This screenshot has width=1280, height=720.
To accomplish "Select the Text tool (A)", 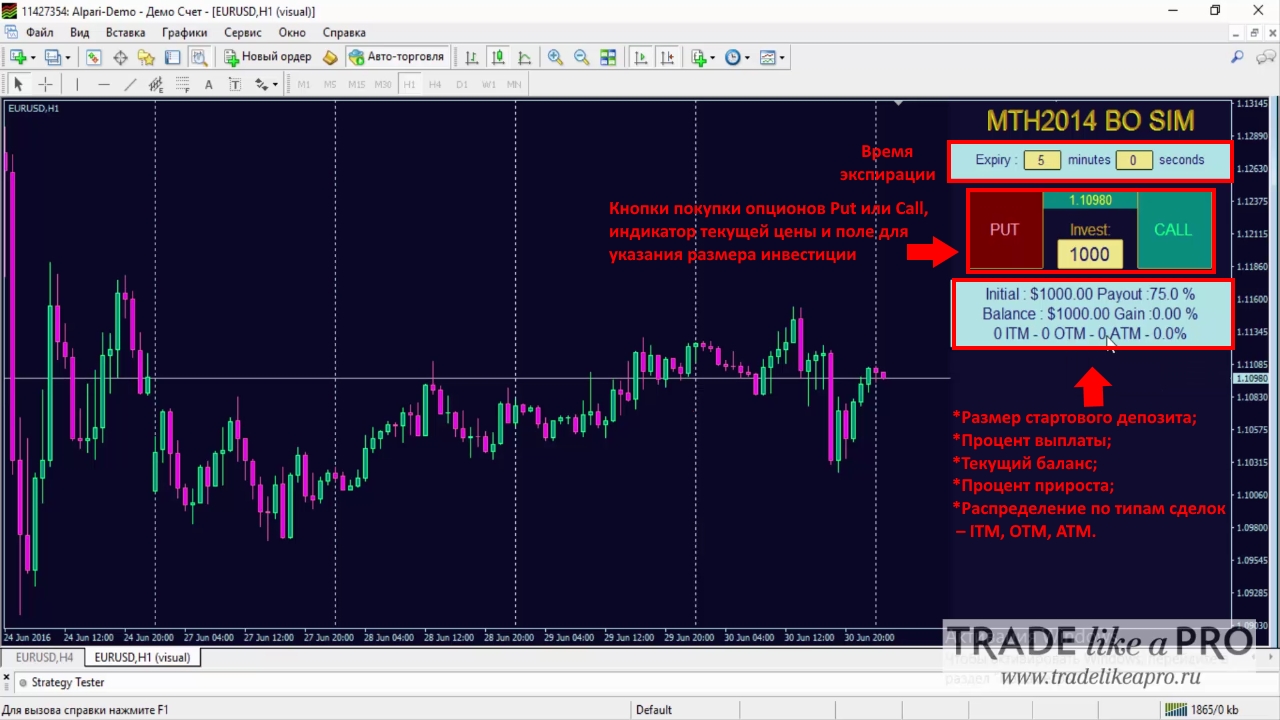I will [209, 84].
